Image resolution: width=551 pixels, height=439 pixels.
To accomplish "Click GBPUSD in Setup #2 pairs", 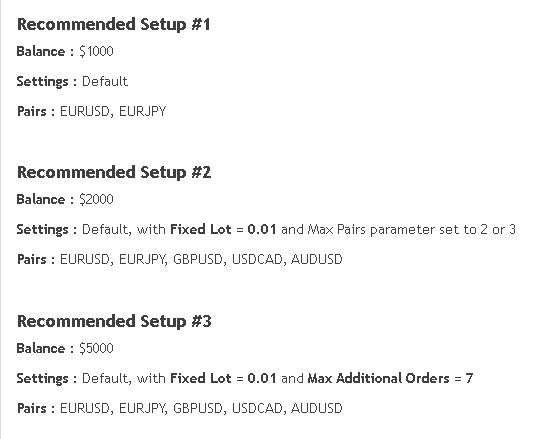I will click(x=198, y=259).
